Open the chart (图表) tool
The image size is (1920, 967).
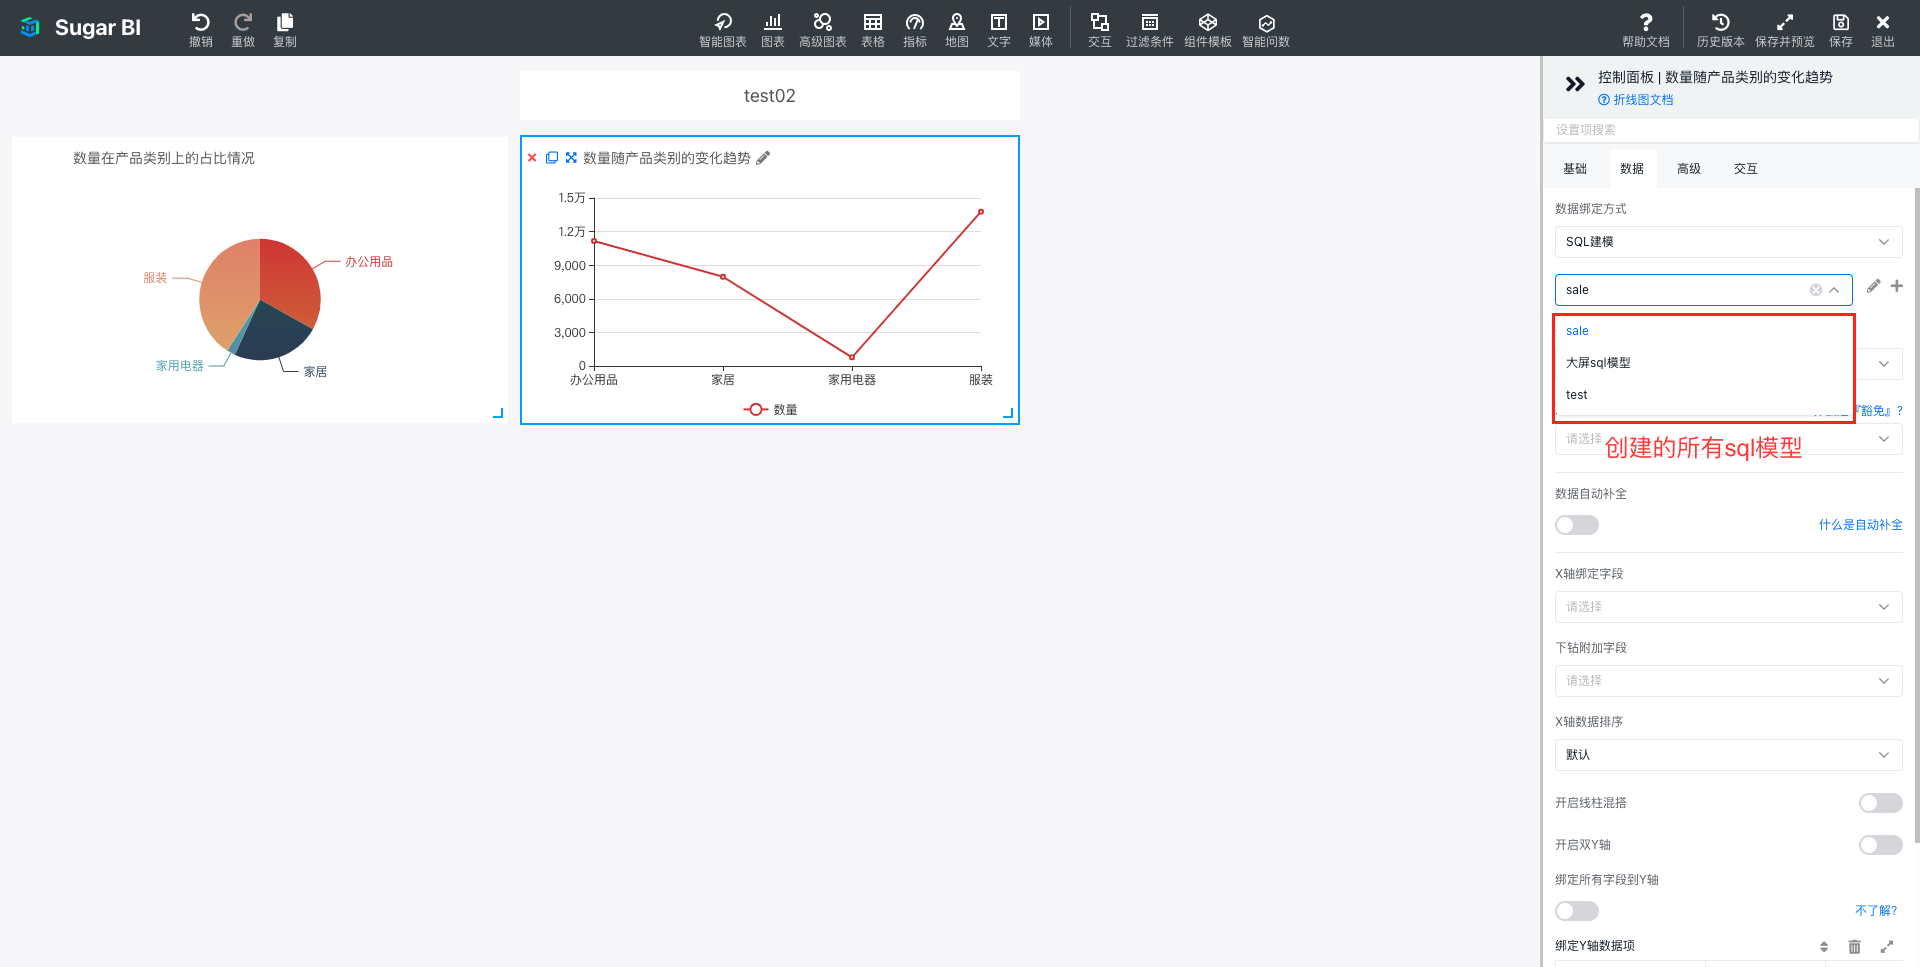tap(773, 29)
